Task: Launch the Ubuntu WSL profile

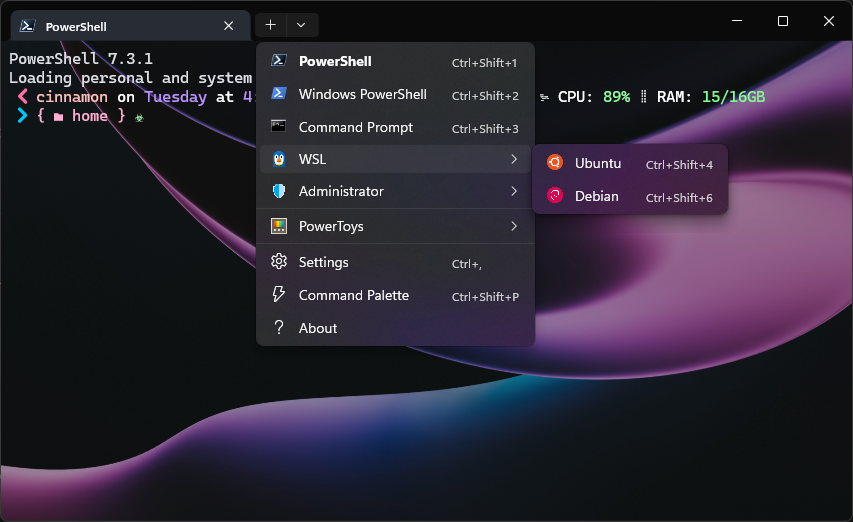Action: (630, 163)
